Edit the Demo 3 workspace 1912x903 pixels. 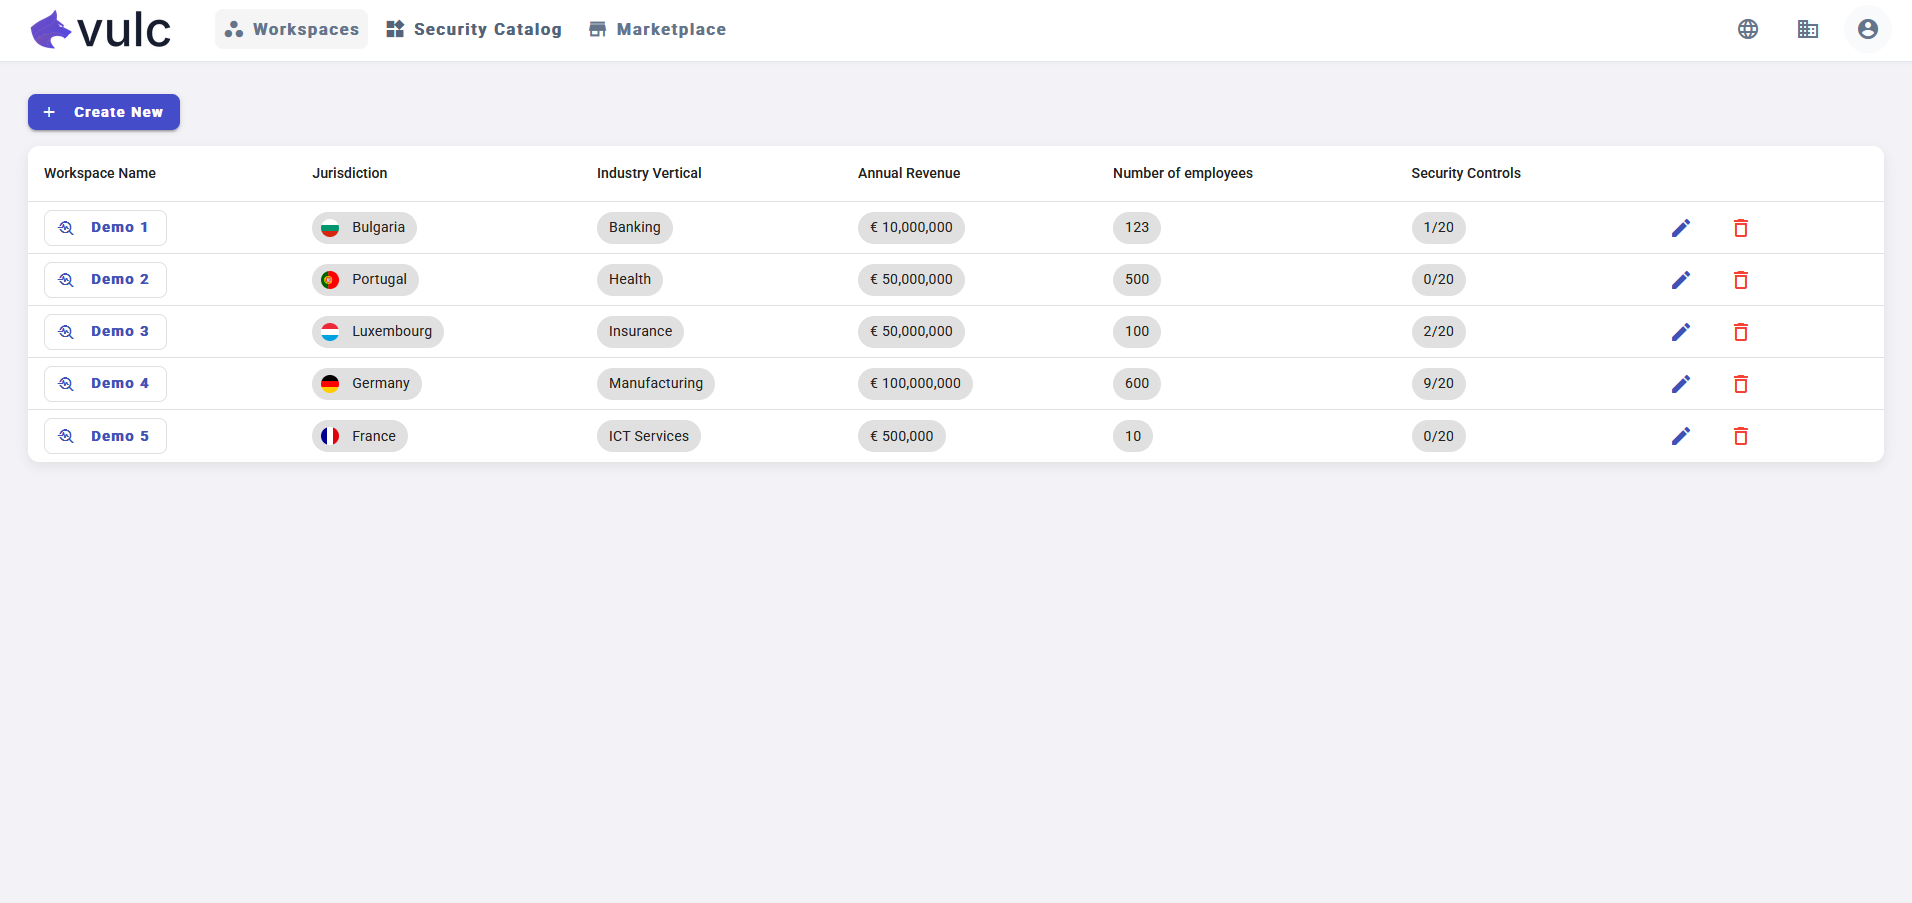point(1681,332)
